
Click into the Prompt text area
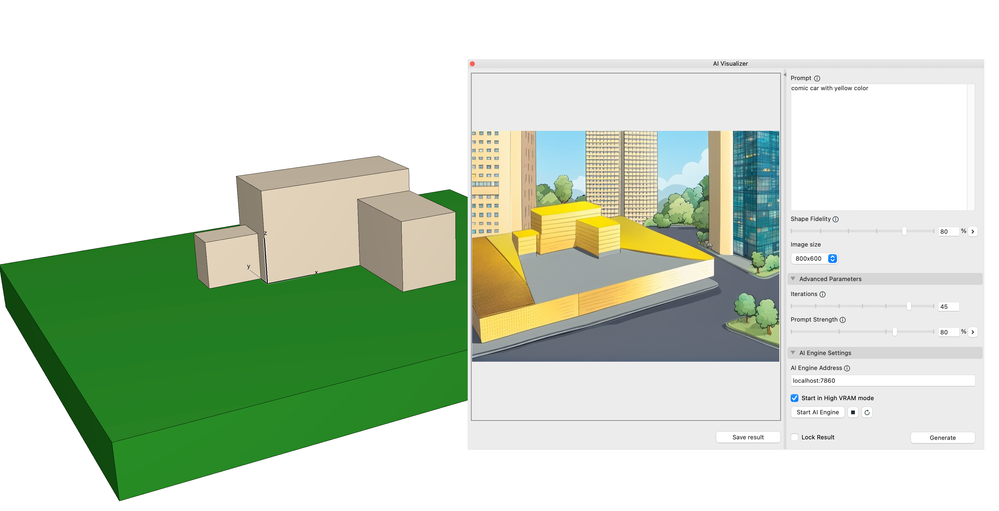(x=879, y=147)
